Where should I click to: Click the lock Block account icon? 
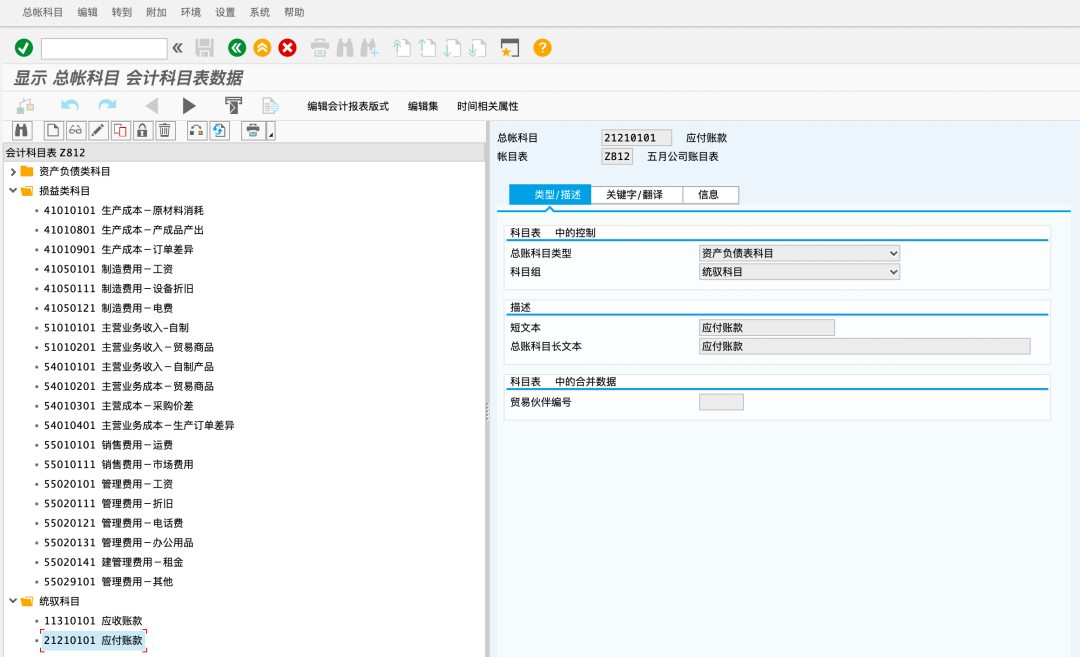pyautogui.click(x=141, y=130)
